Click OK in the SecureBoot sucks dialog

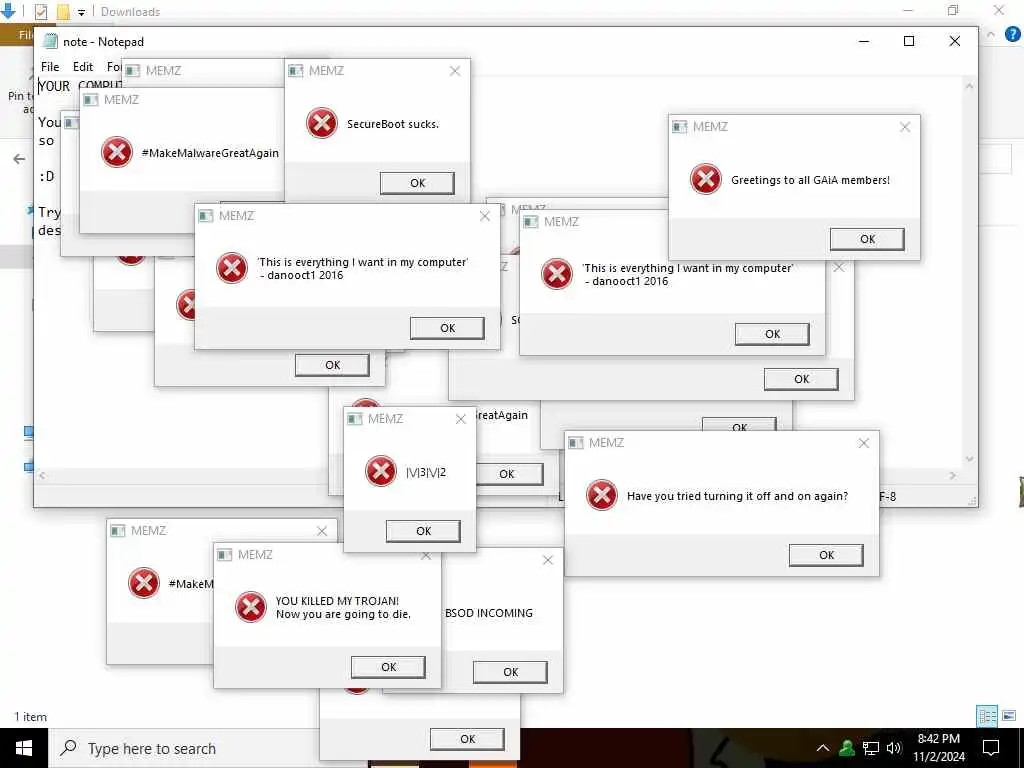coord(417,183)
